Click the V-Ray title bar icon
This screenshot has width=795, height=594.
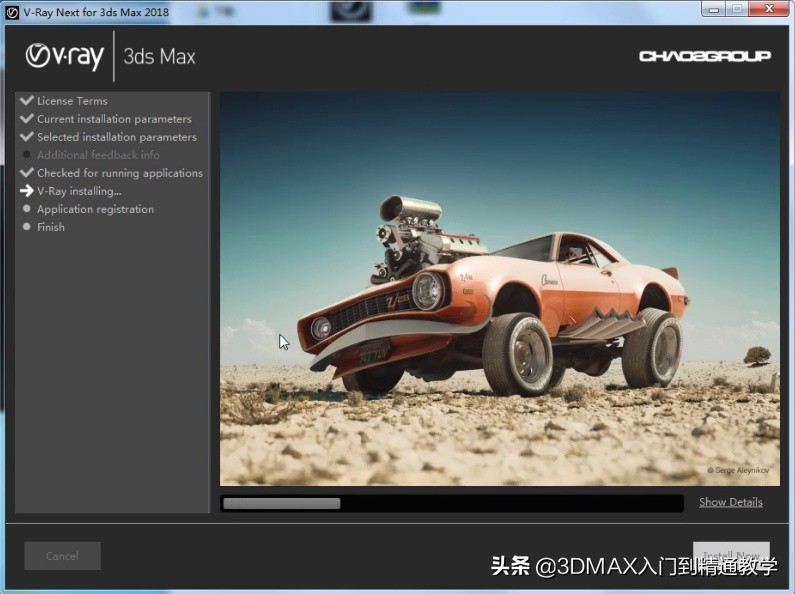coord(12,13)
